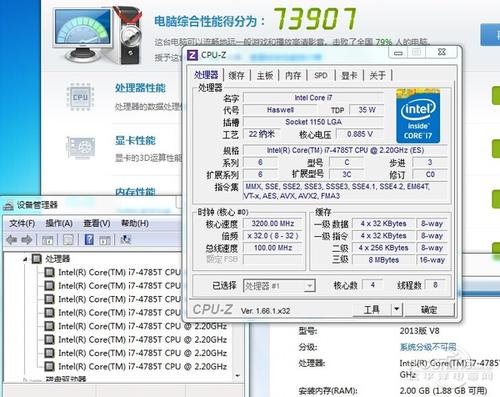The width and height of the screenshot is (500, 397).
Task: Open the 工具 button dropdown arrow
Action: tap(396, 309)
